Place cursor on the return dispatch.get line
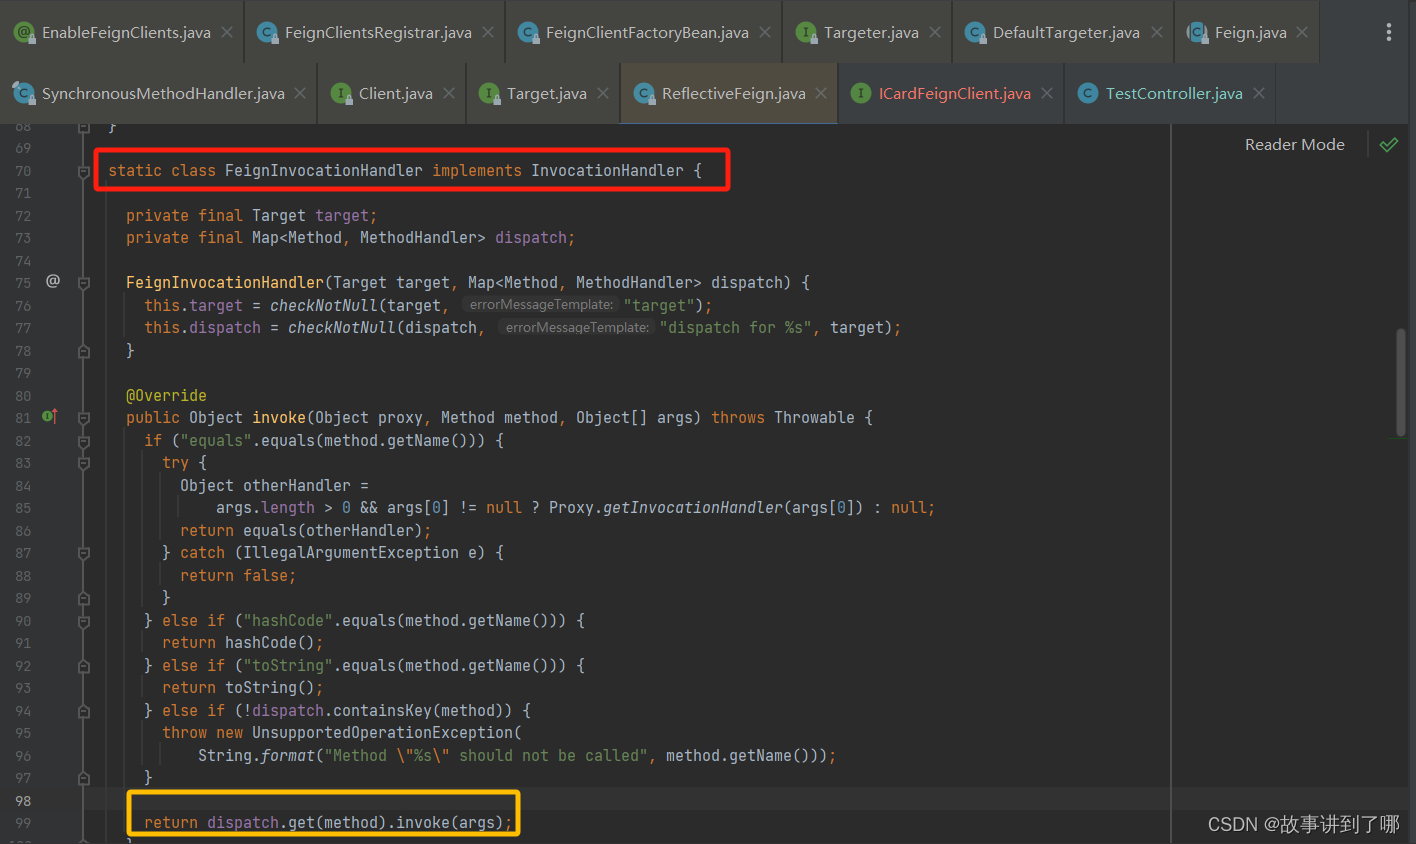 point(328,823)
